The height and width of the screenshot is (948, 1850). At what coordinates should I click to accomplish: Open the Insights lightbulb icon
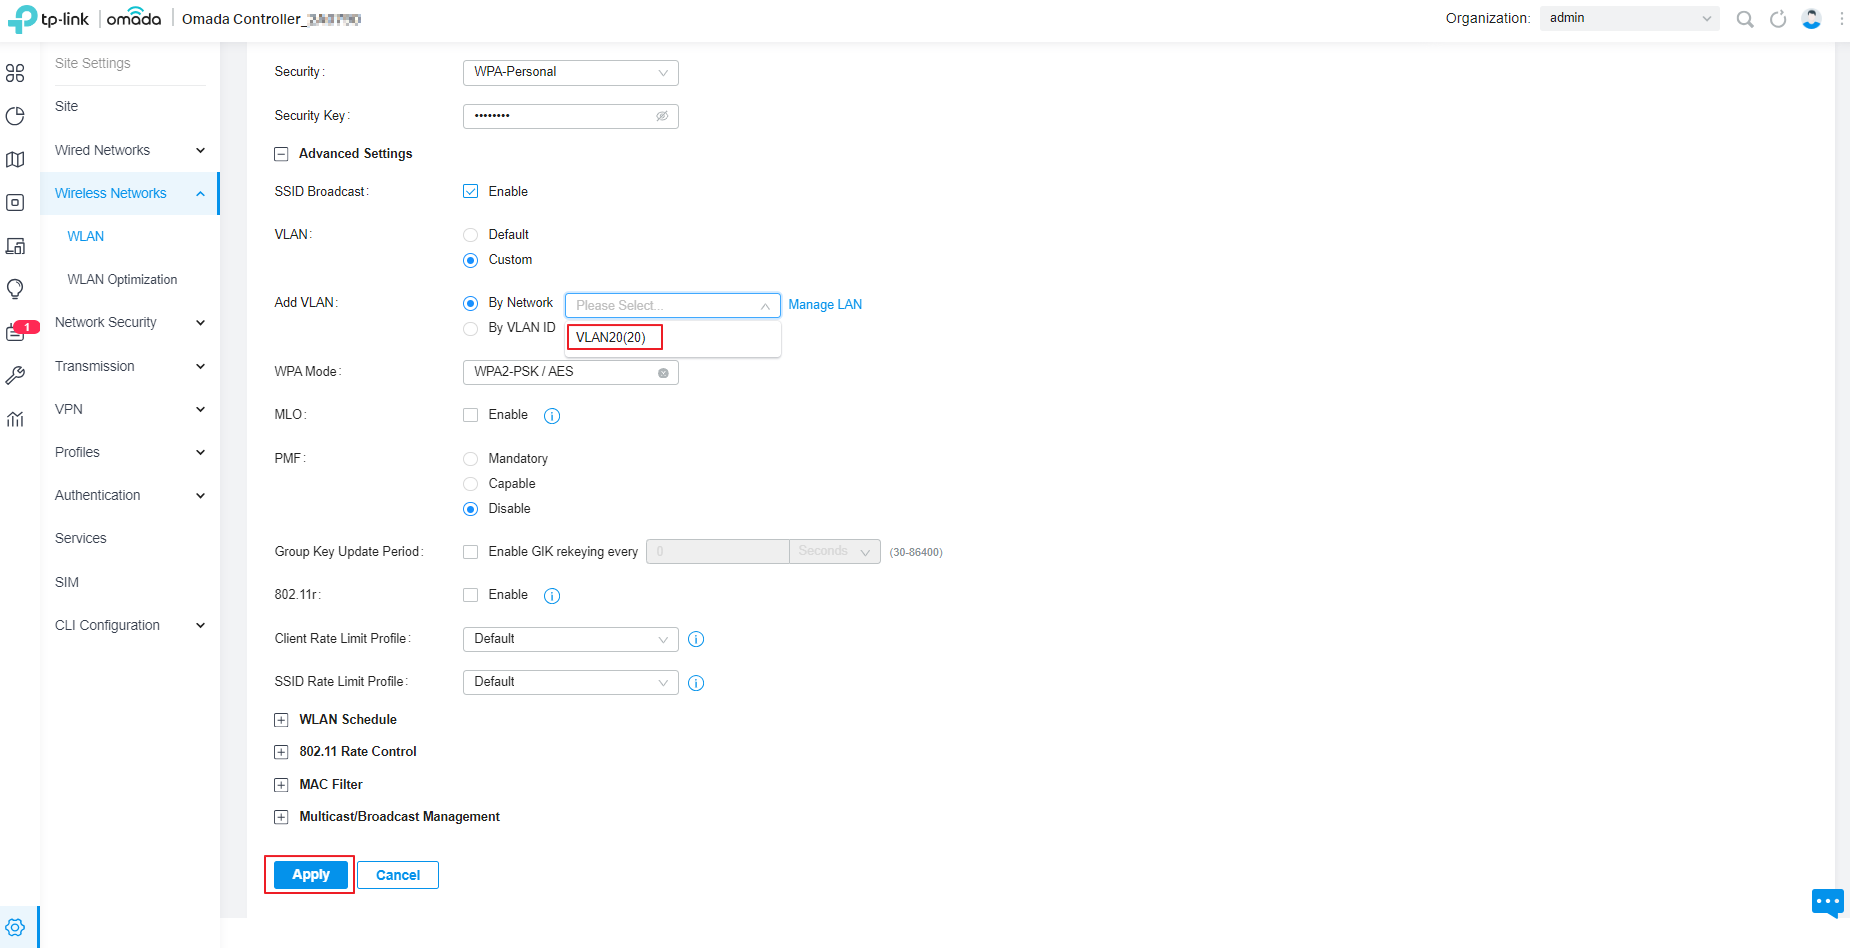(x=15, y=289)
